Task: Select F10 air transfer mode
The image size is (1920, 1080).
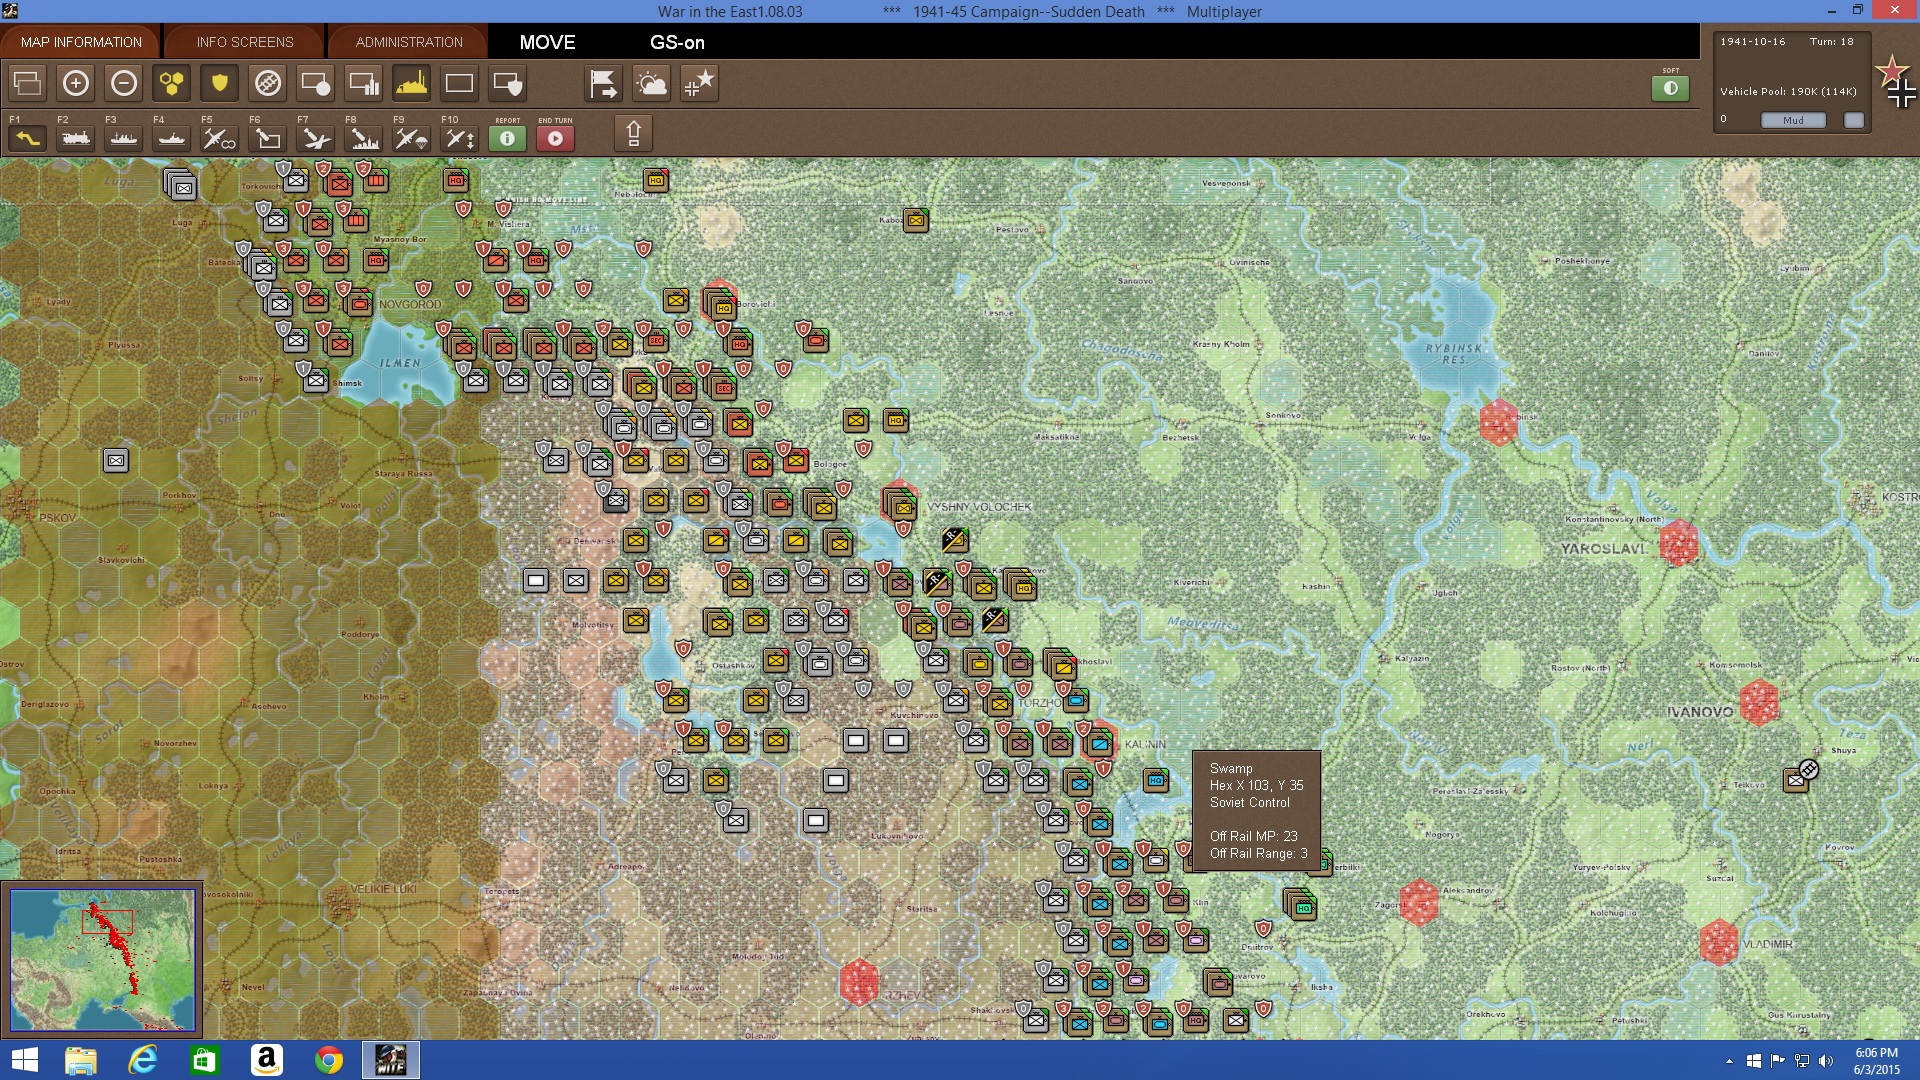Action: tap(460, 138)
